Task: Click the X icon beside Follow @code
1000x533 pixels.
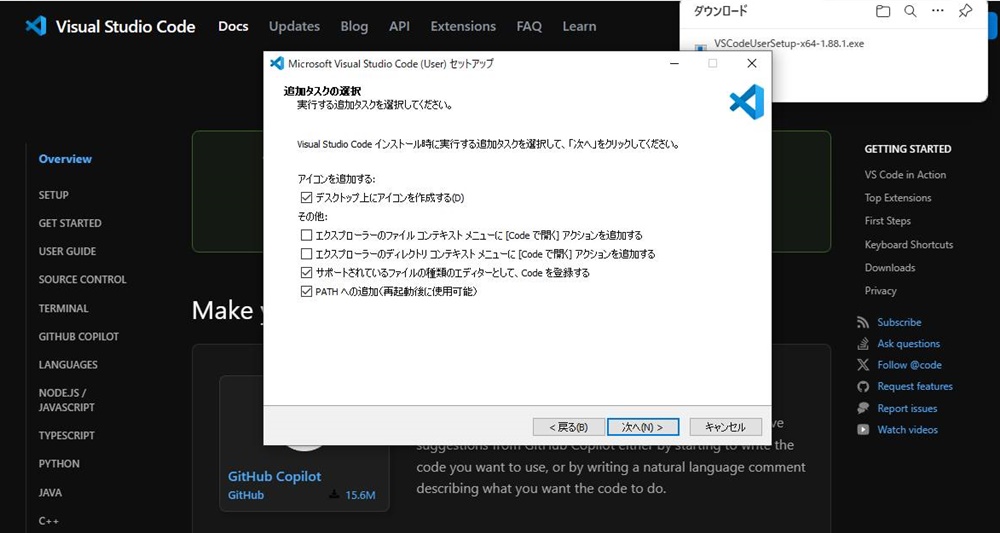Action: tap(863, 365)
